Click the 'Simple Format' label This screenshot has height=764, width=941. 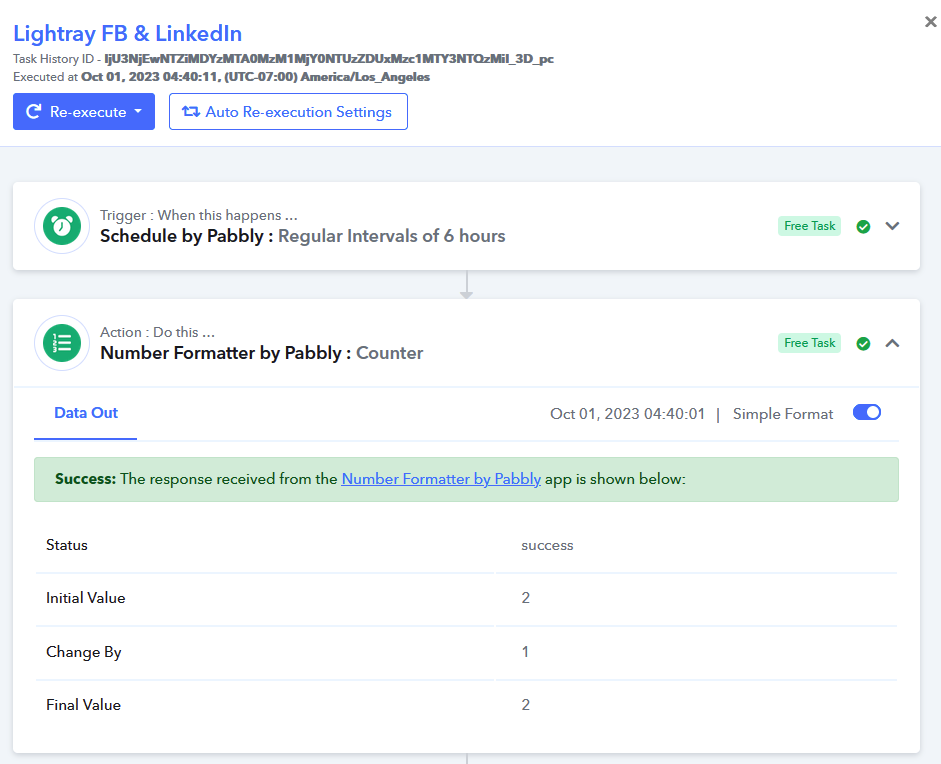[x=783, y=414]
